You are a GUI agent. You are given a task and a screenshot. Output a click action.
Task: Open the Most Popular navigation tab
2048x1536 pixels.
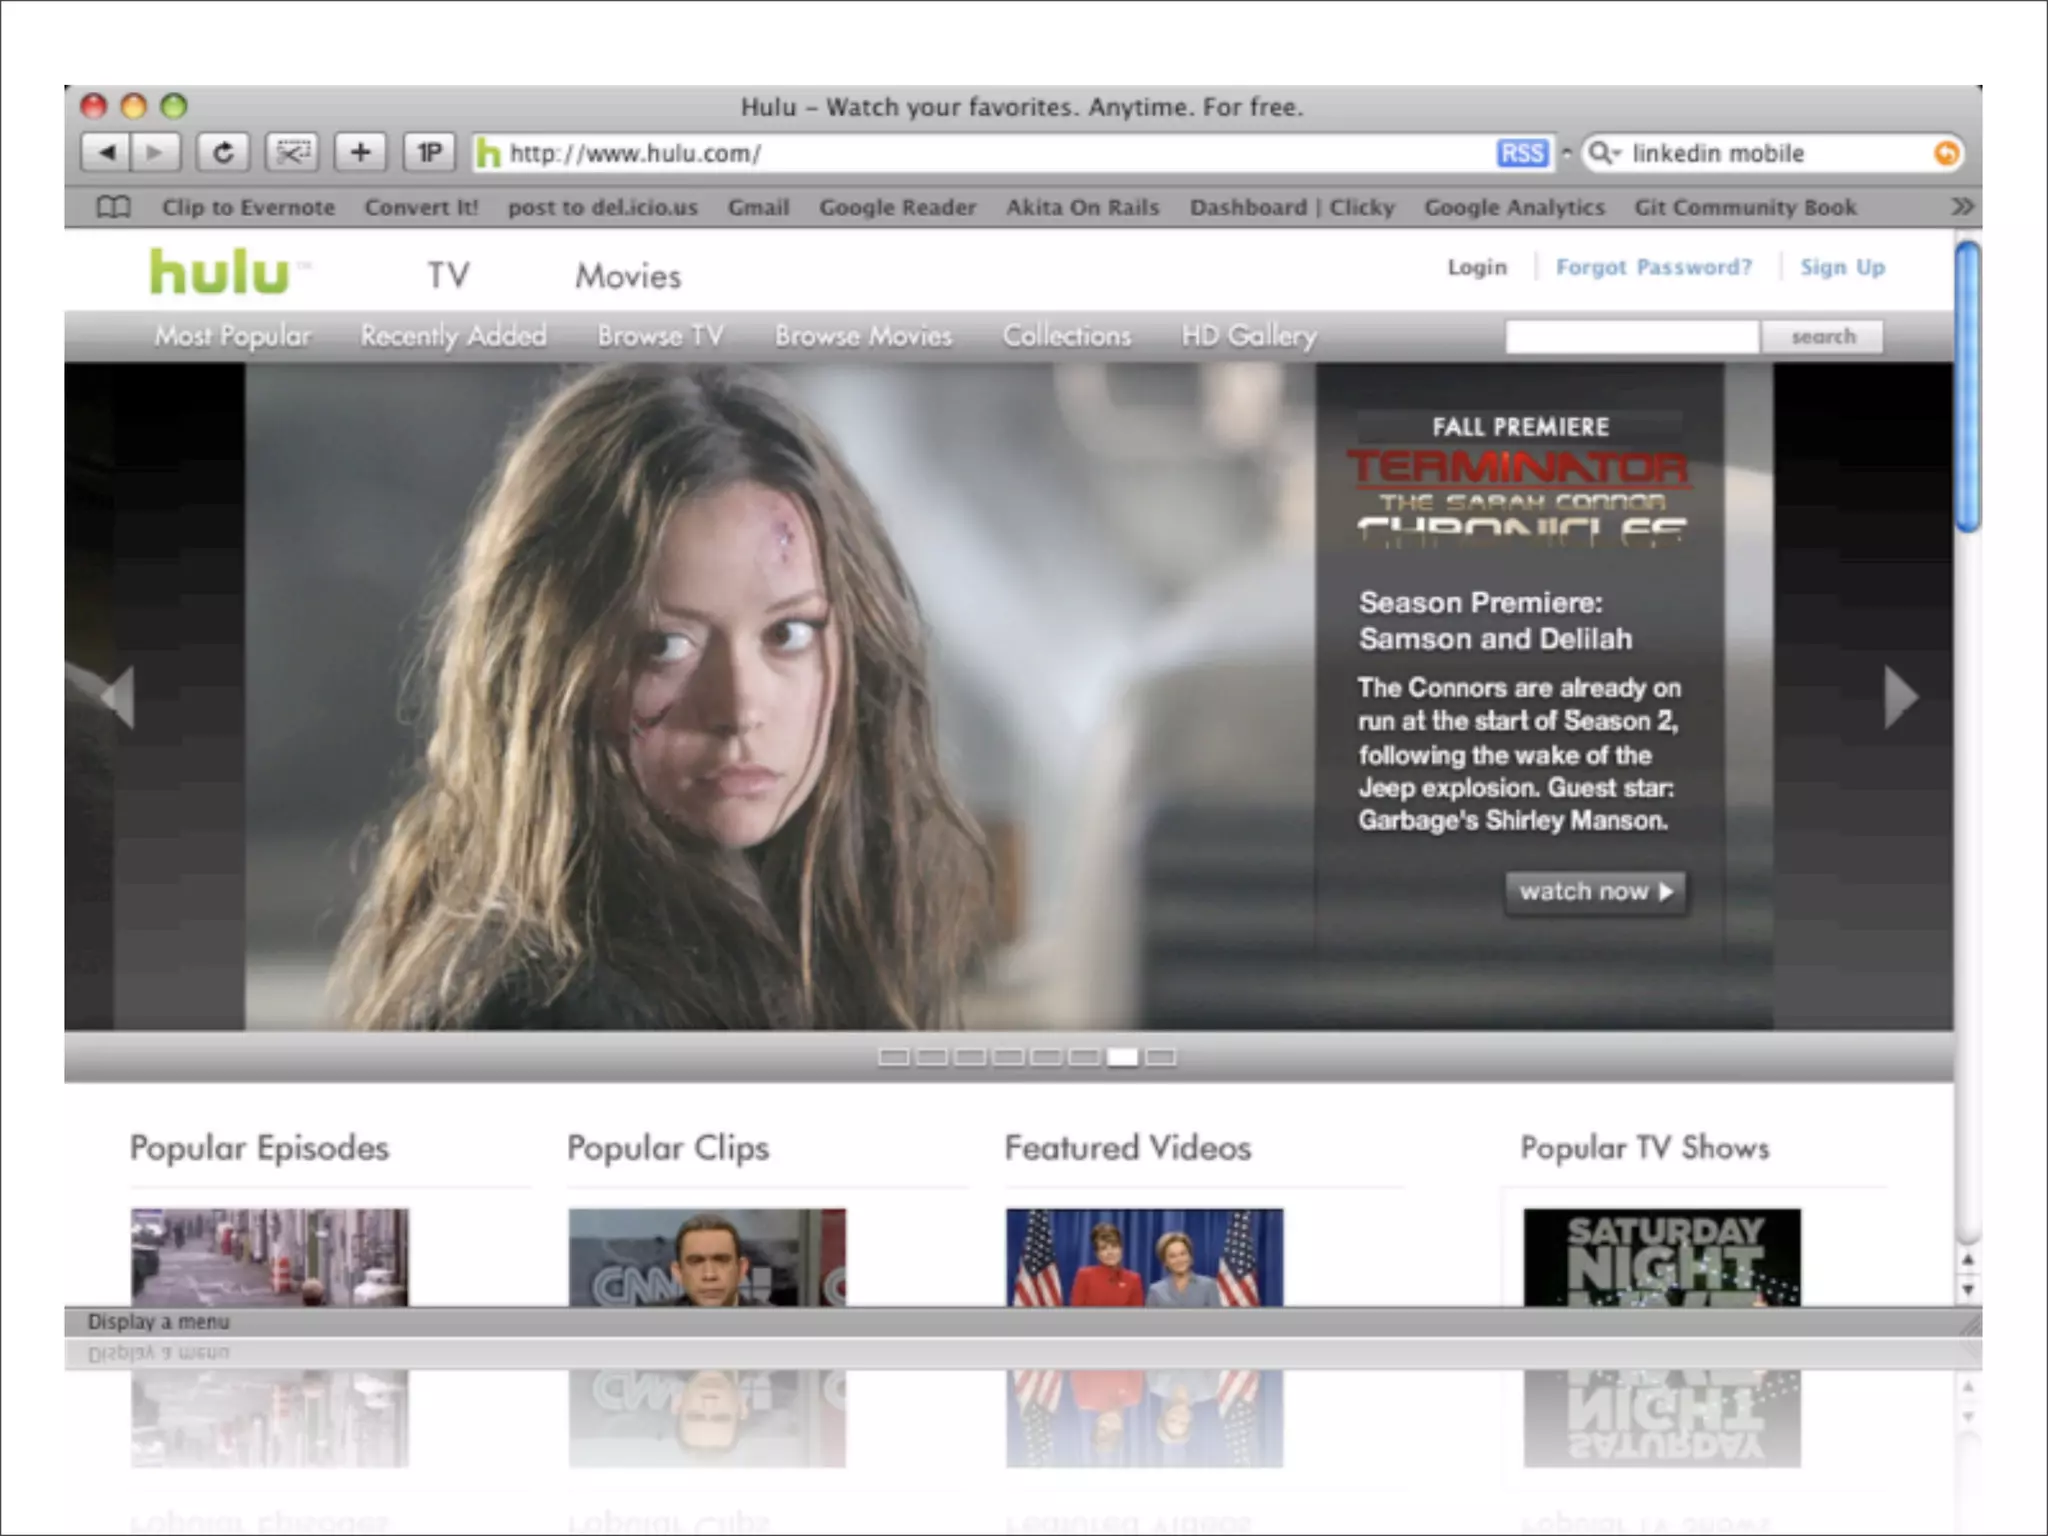point(232,336)
